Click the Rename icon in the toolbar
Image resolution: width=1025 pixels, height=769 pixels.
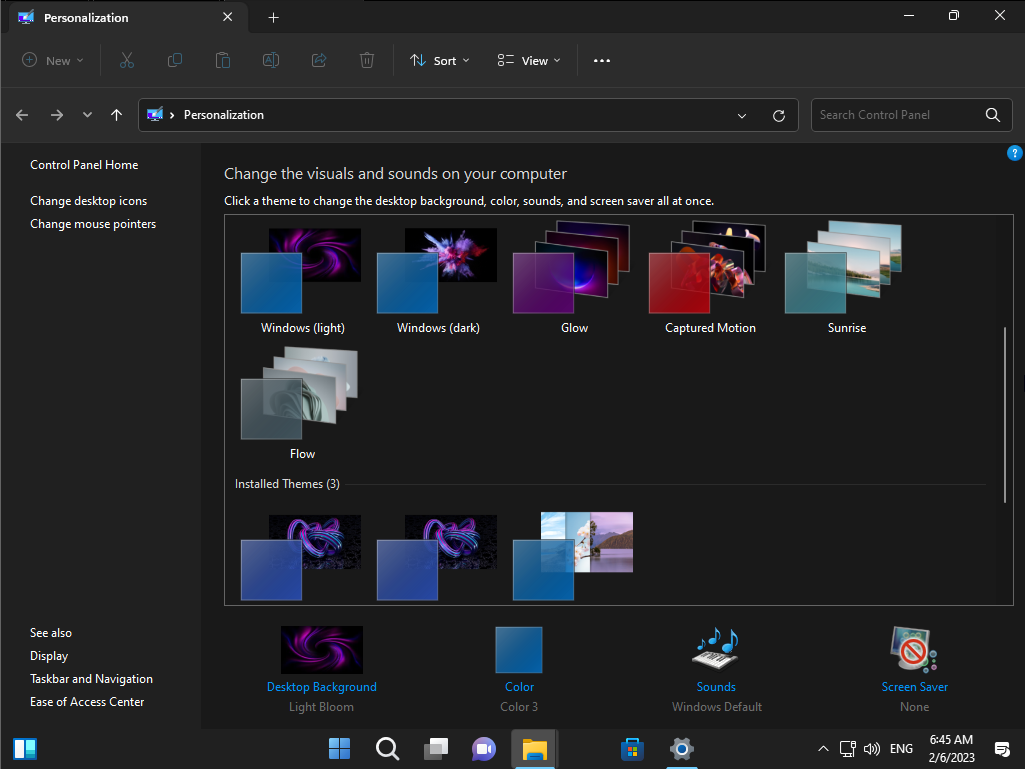pos(271,61)
